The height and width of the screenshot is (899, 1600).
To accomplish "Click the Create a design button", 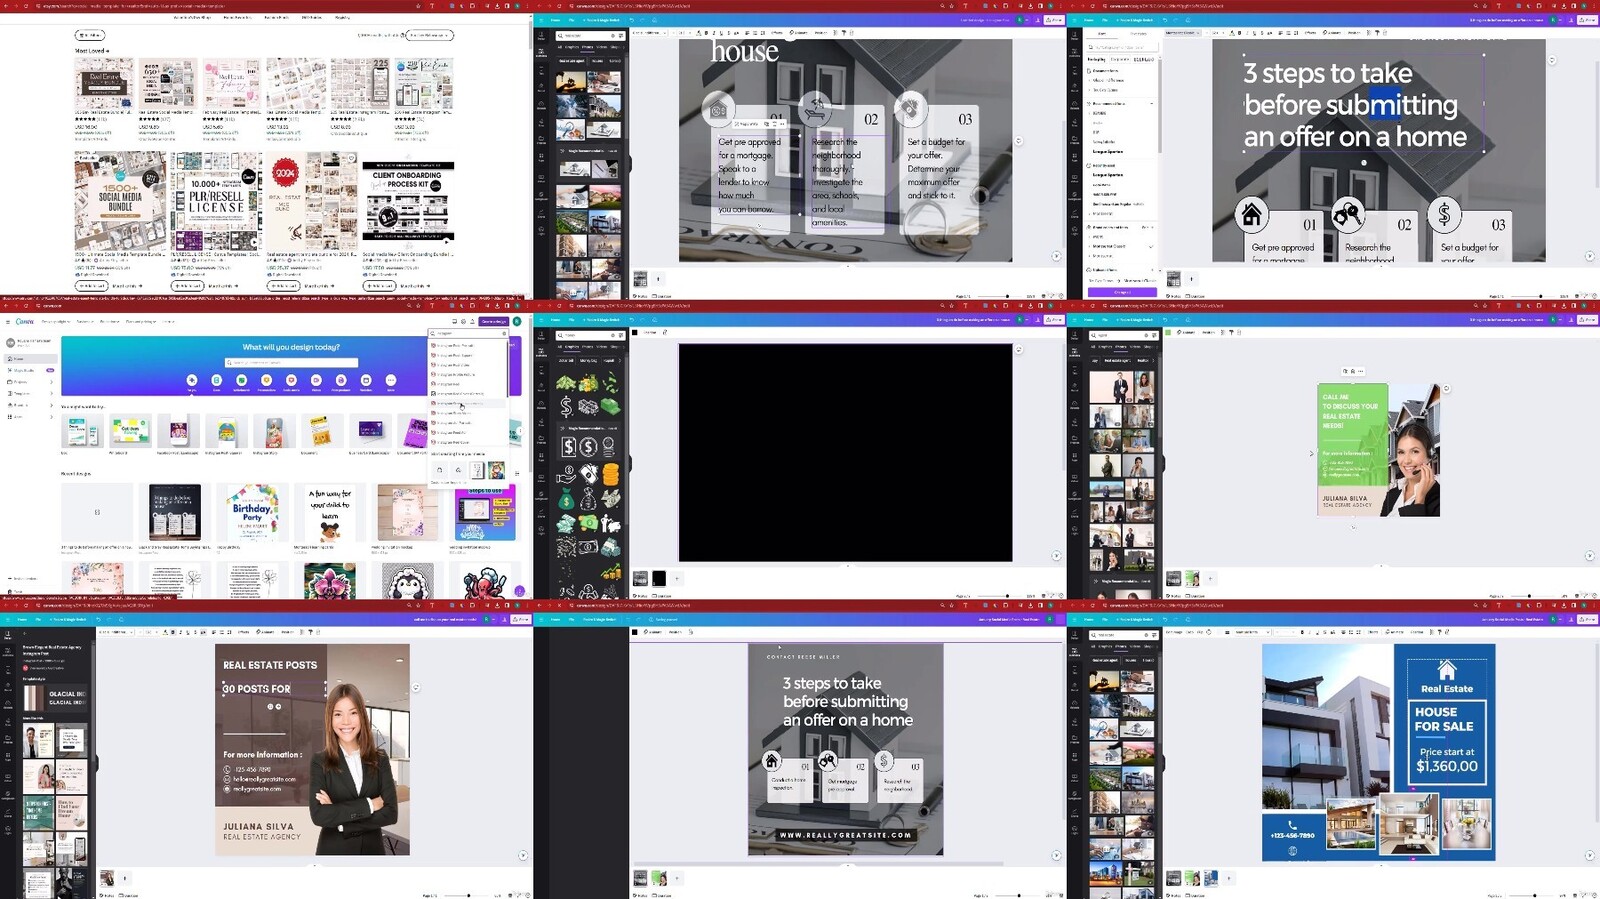I will coord(493,322).
